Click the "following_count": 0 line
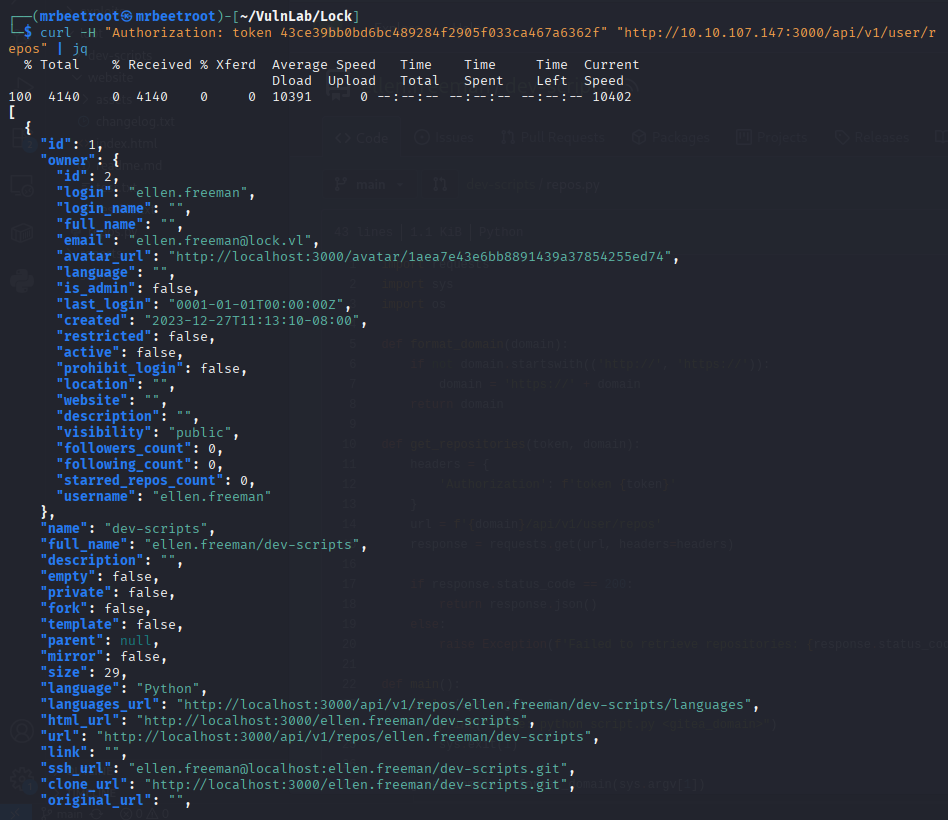This screenshot has height=820, width=948. click(140, 464)
